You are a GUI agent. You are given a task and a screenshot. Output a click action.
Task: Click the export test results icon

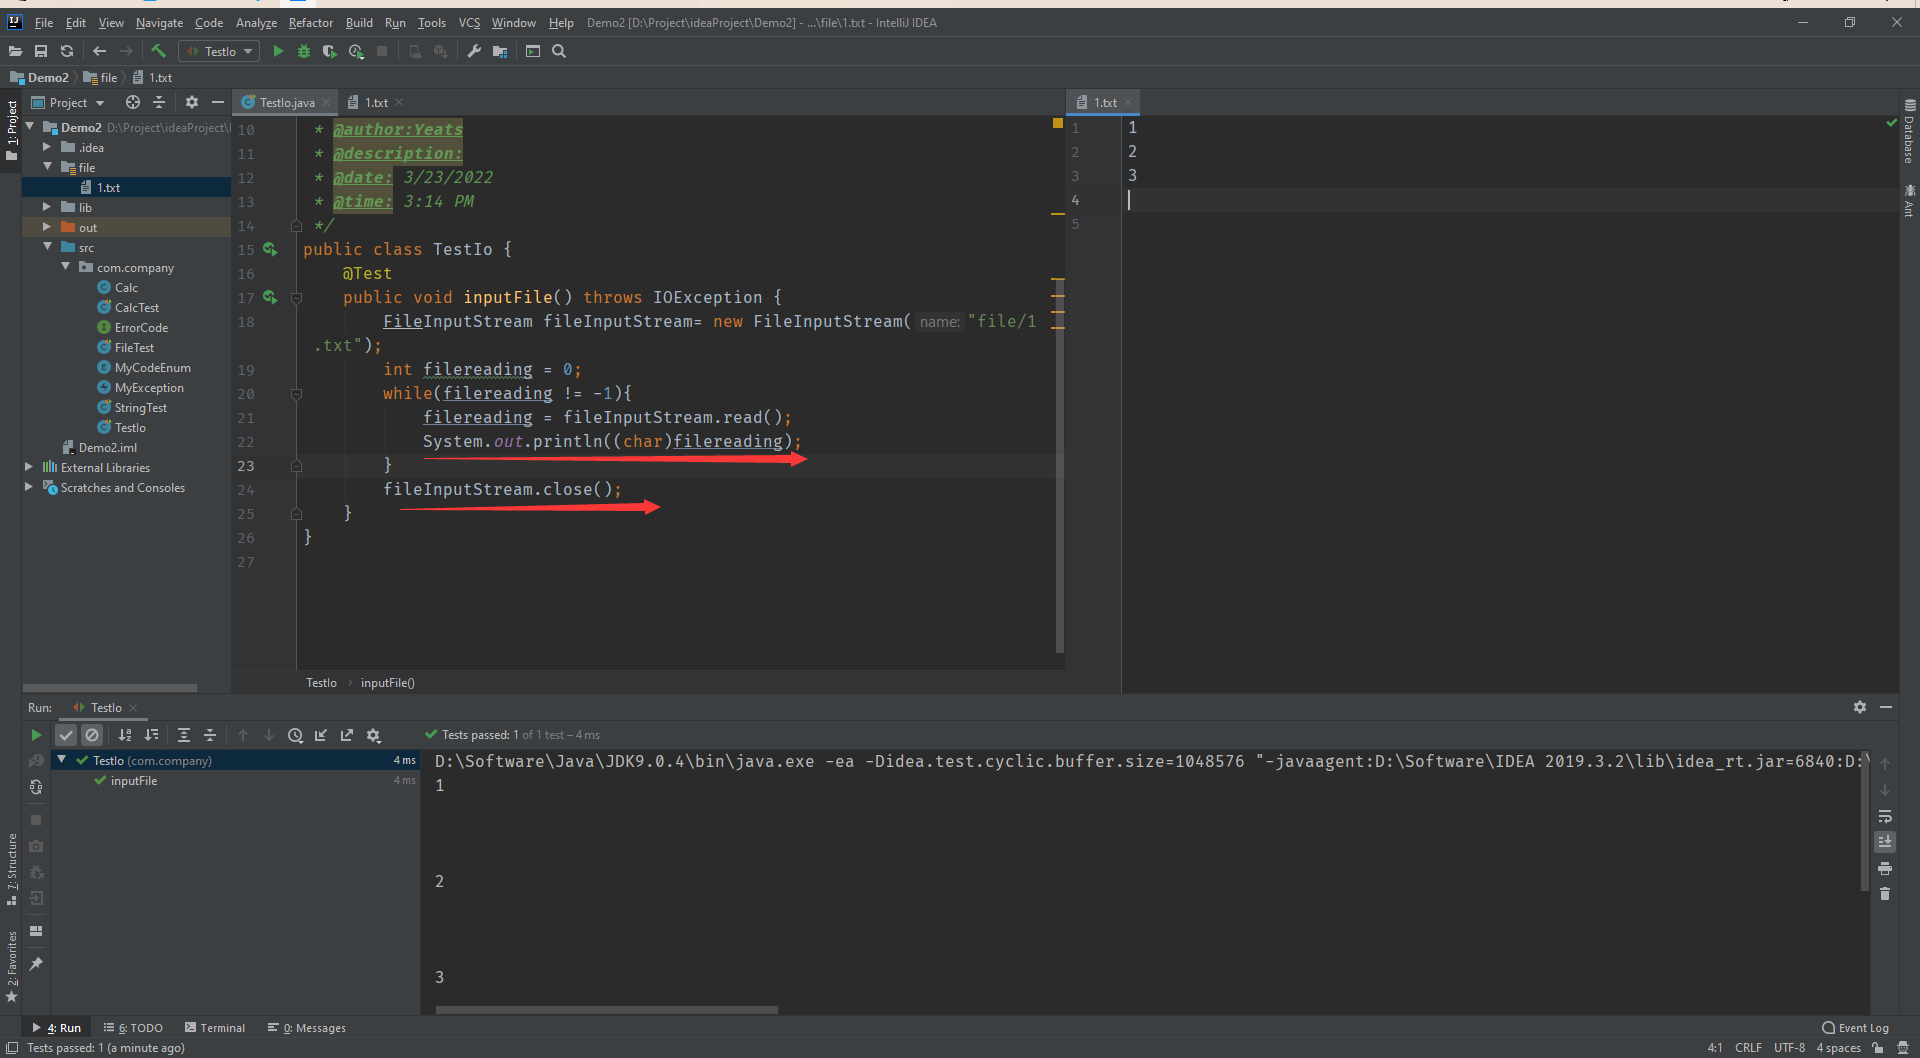347,735
